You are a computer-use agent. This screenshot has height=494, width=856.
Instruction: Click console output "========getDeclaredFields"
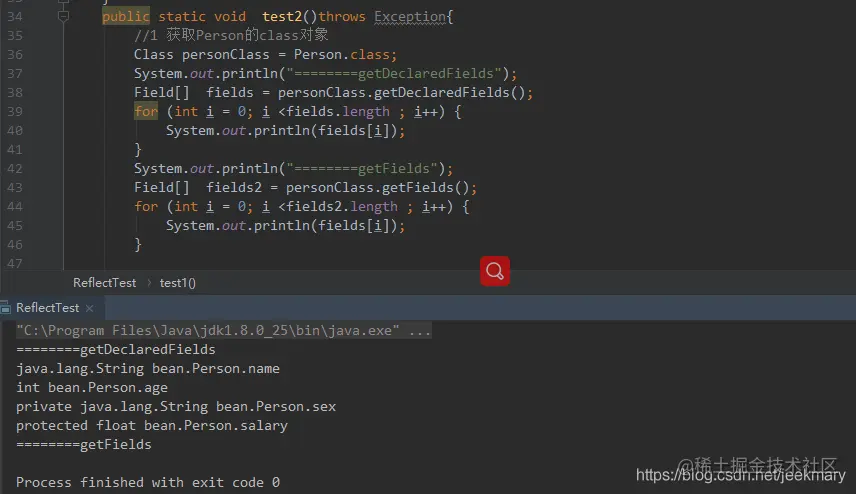116,349
